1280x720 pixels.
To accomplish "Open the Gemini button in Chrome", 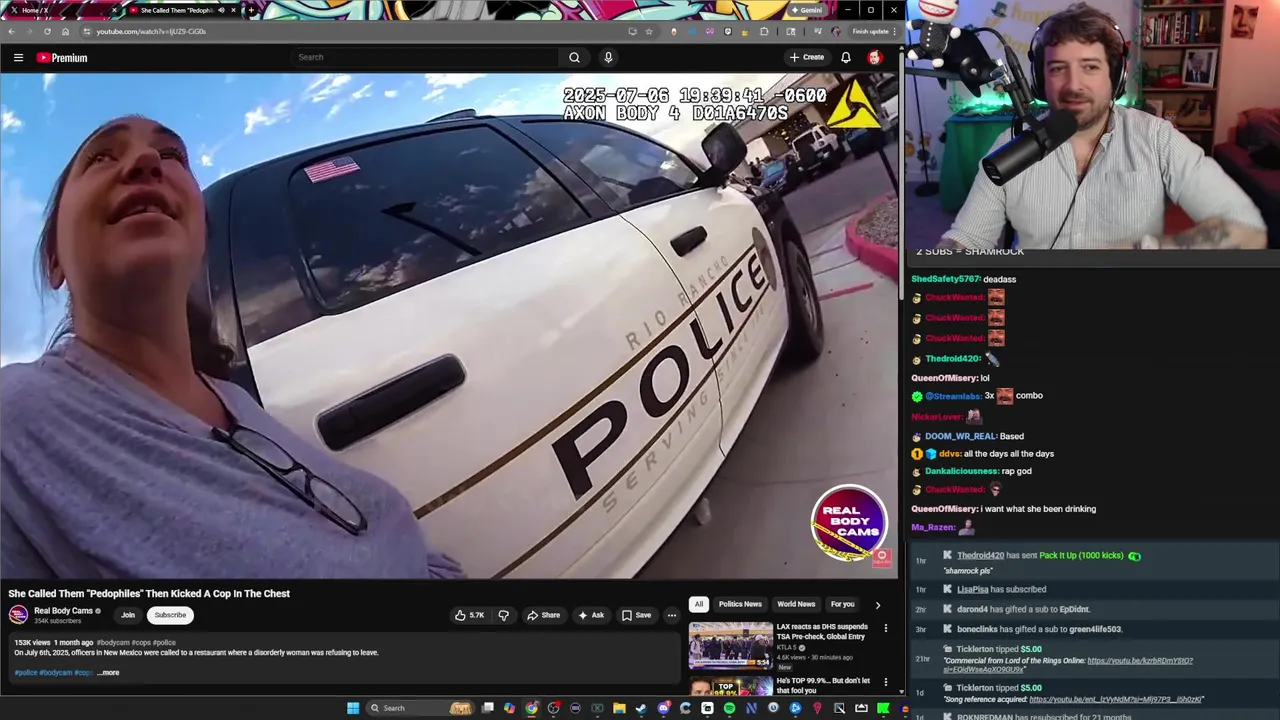I will coord(807,10).
